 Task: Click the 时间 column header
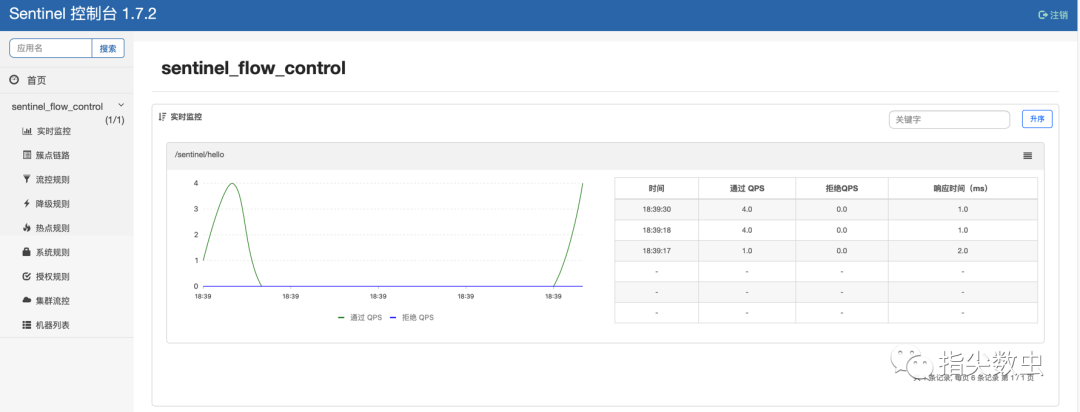click(656, 188)
